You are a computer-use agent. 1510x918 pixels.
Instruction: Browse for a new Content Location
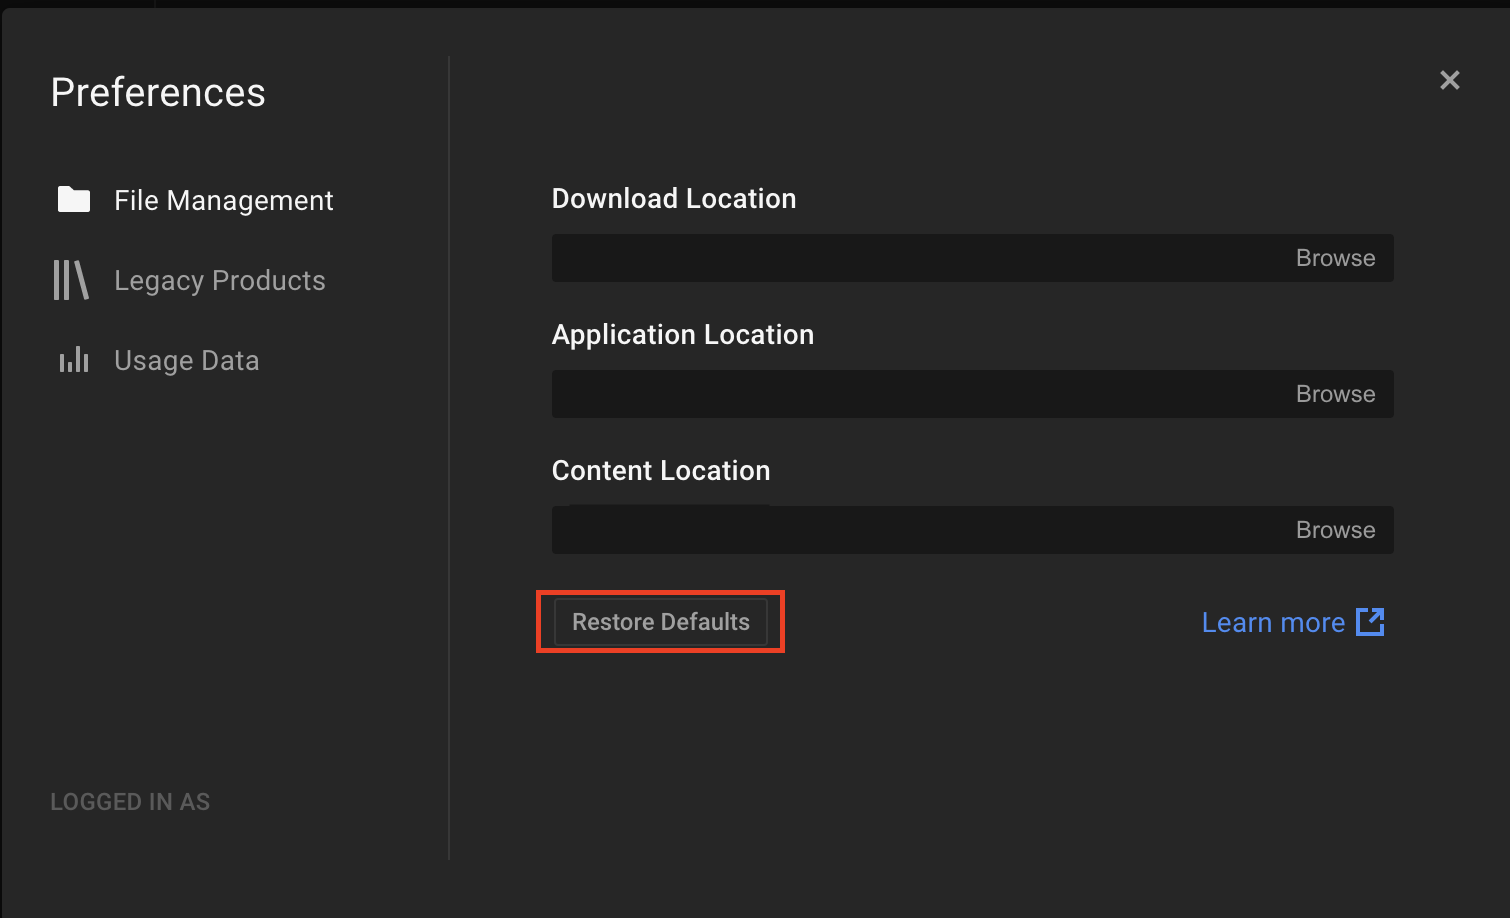coord(1335,530)
